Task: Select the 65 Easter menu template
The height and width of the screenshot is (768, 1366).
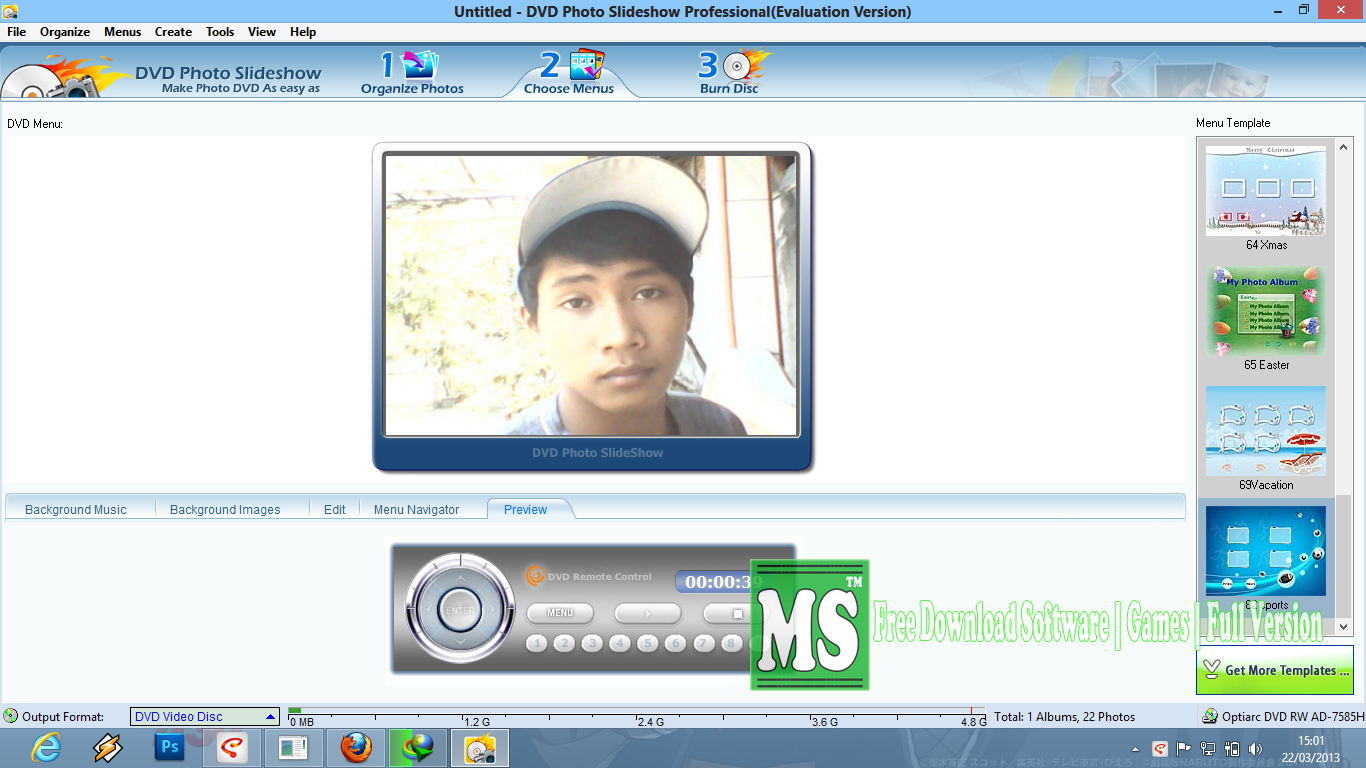Action: point(1266,318)
